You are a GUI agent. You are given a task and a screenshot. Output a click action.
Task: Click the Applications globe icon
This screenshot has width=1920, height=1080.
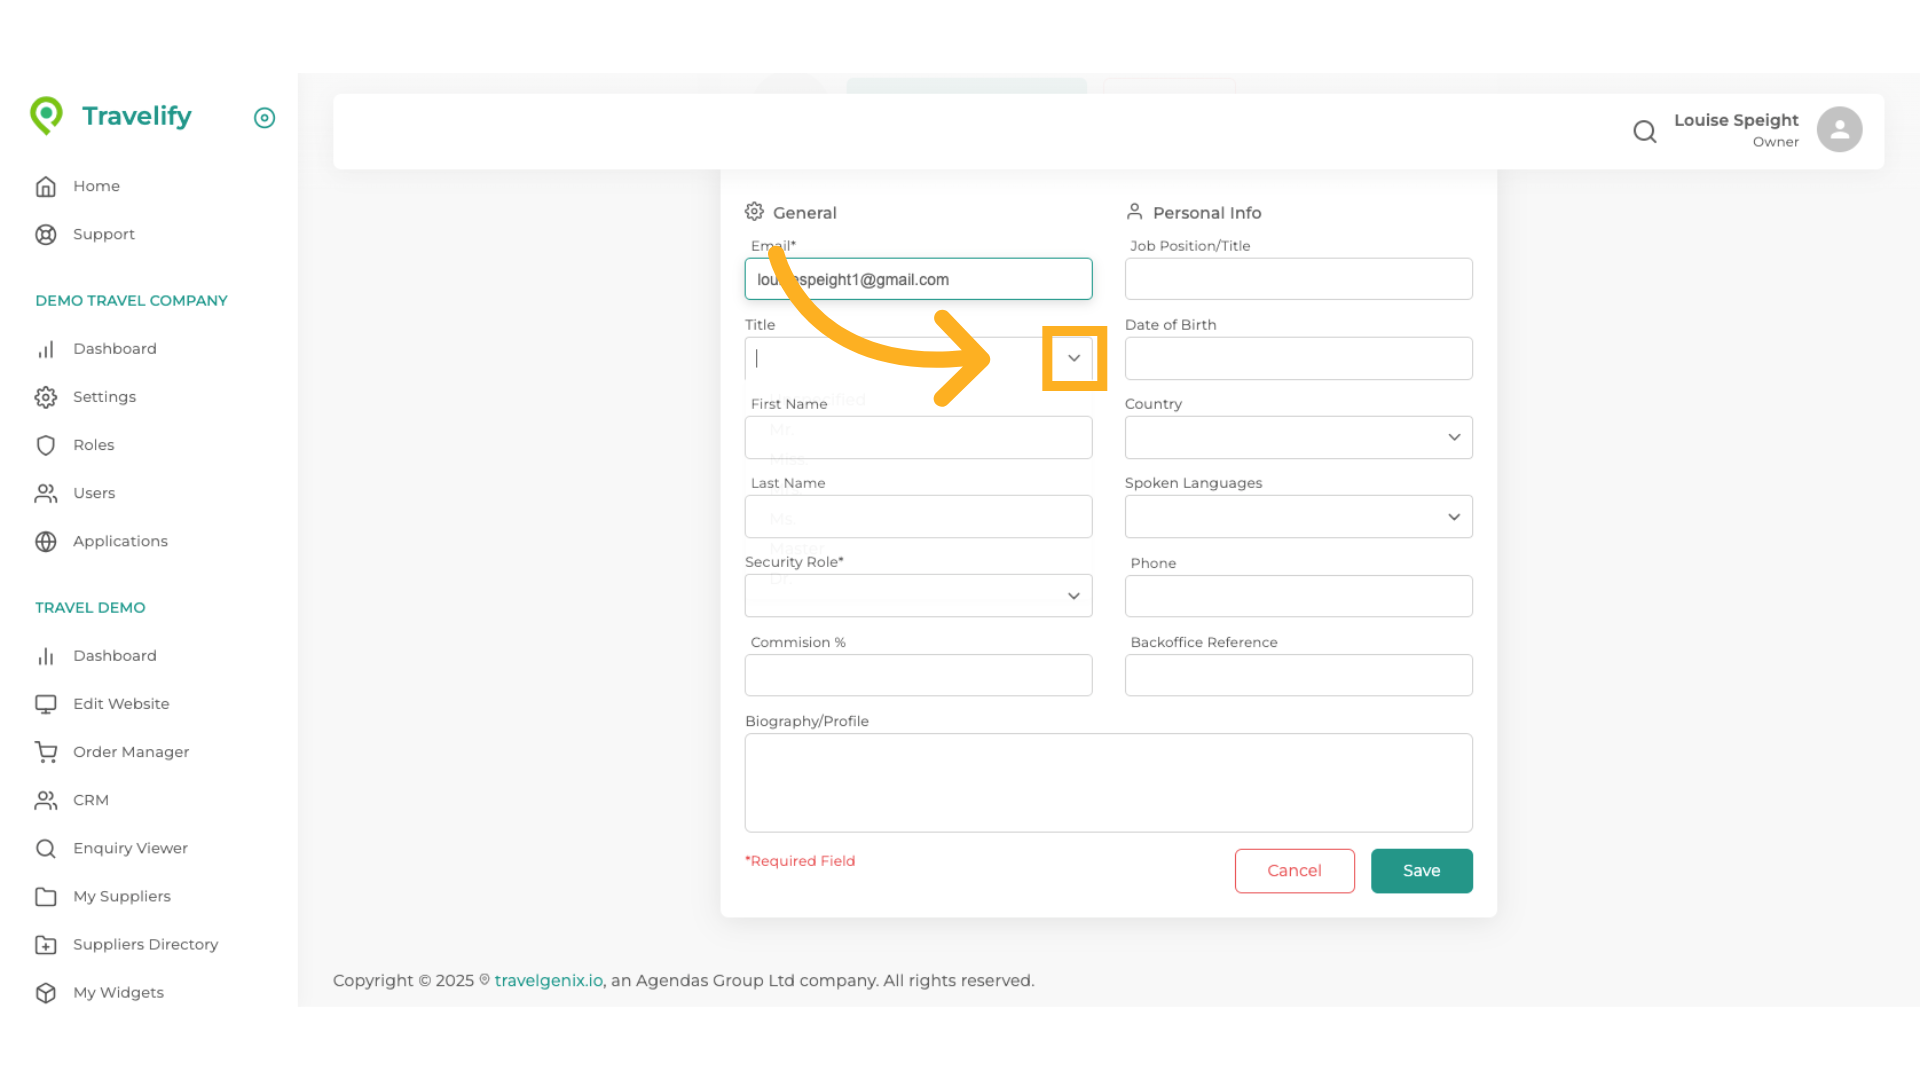(x=46, y=541)
